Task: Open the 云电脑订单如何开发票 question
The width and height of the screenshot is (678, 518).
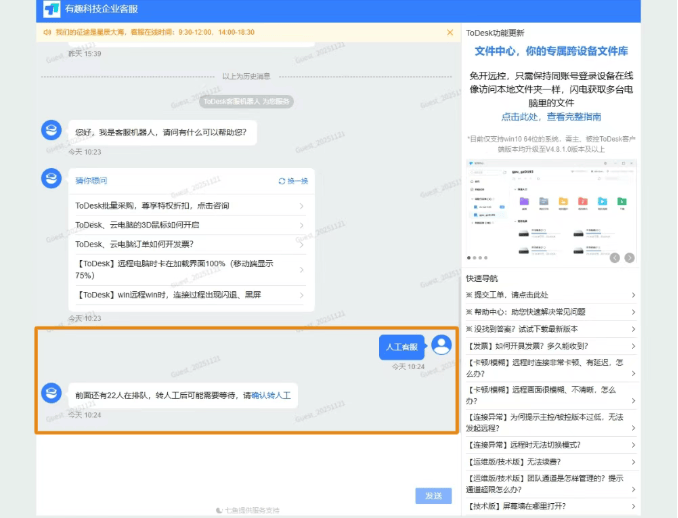Action: click(190, 245)
